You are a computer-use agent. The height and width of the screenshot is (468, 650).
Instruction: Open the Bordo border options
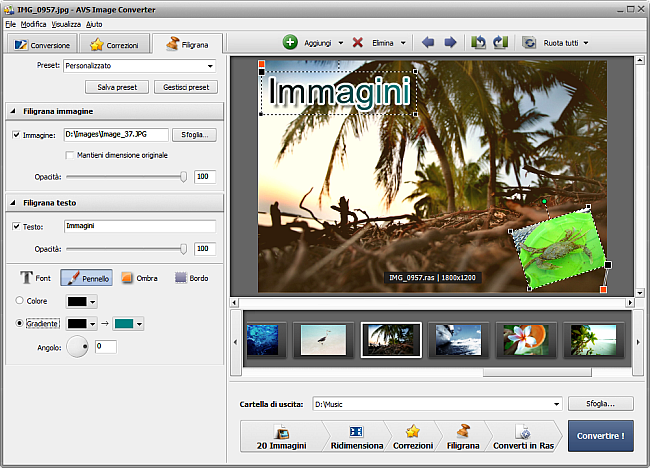(x=192, y=278)
